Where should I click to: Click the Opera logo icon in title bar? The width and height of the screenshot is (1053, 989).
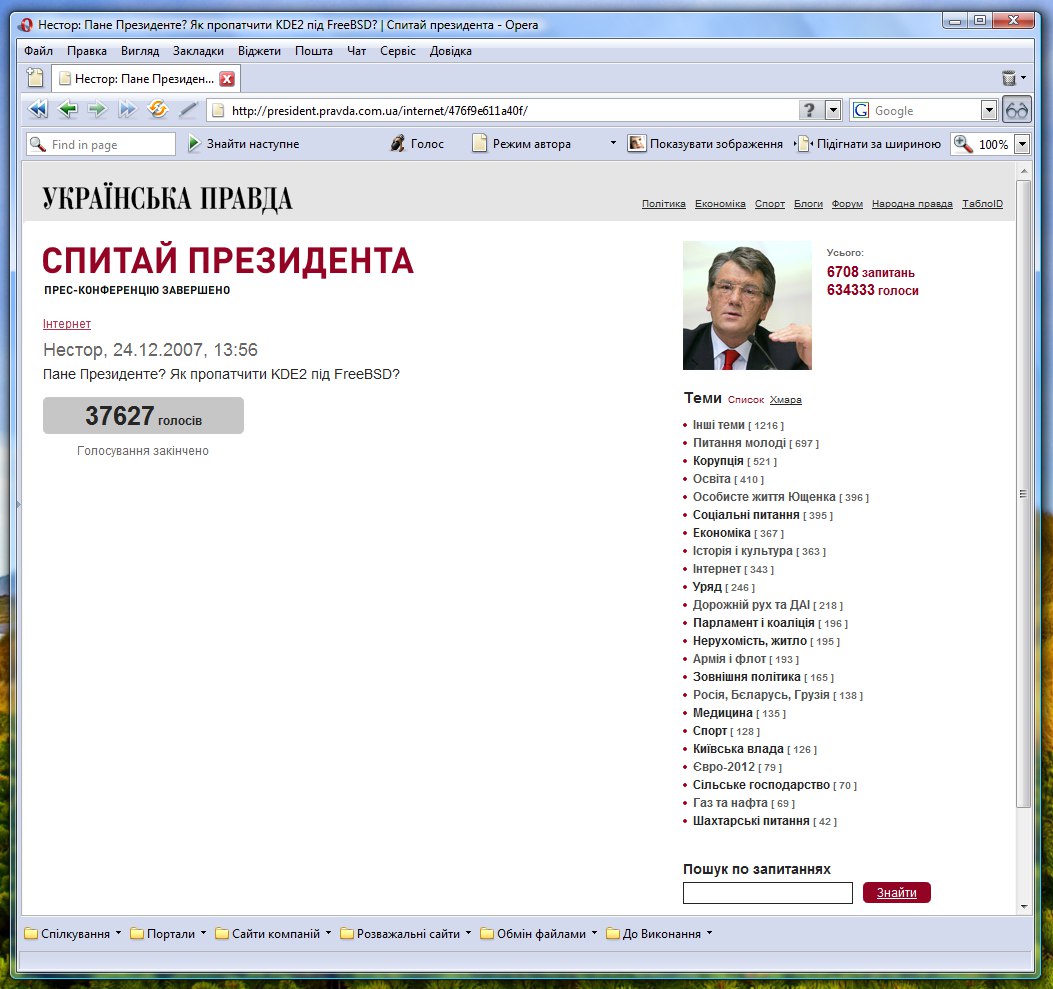[26, 25]
